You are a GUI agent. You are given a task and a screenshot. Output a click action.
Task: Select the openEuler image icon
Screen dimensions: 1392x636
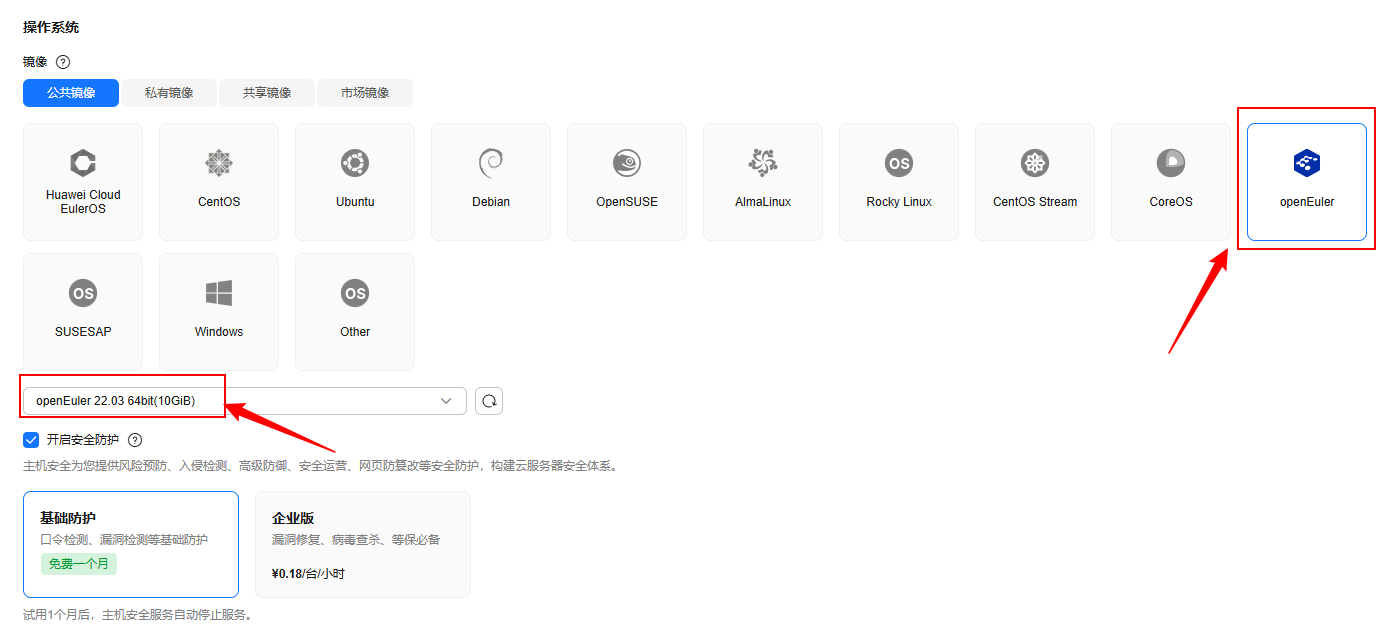pos(1307,163)
